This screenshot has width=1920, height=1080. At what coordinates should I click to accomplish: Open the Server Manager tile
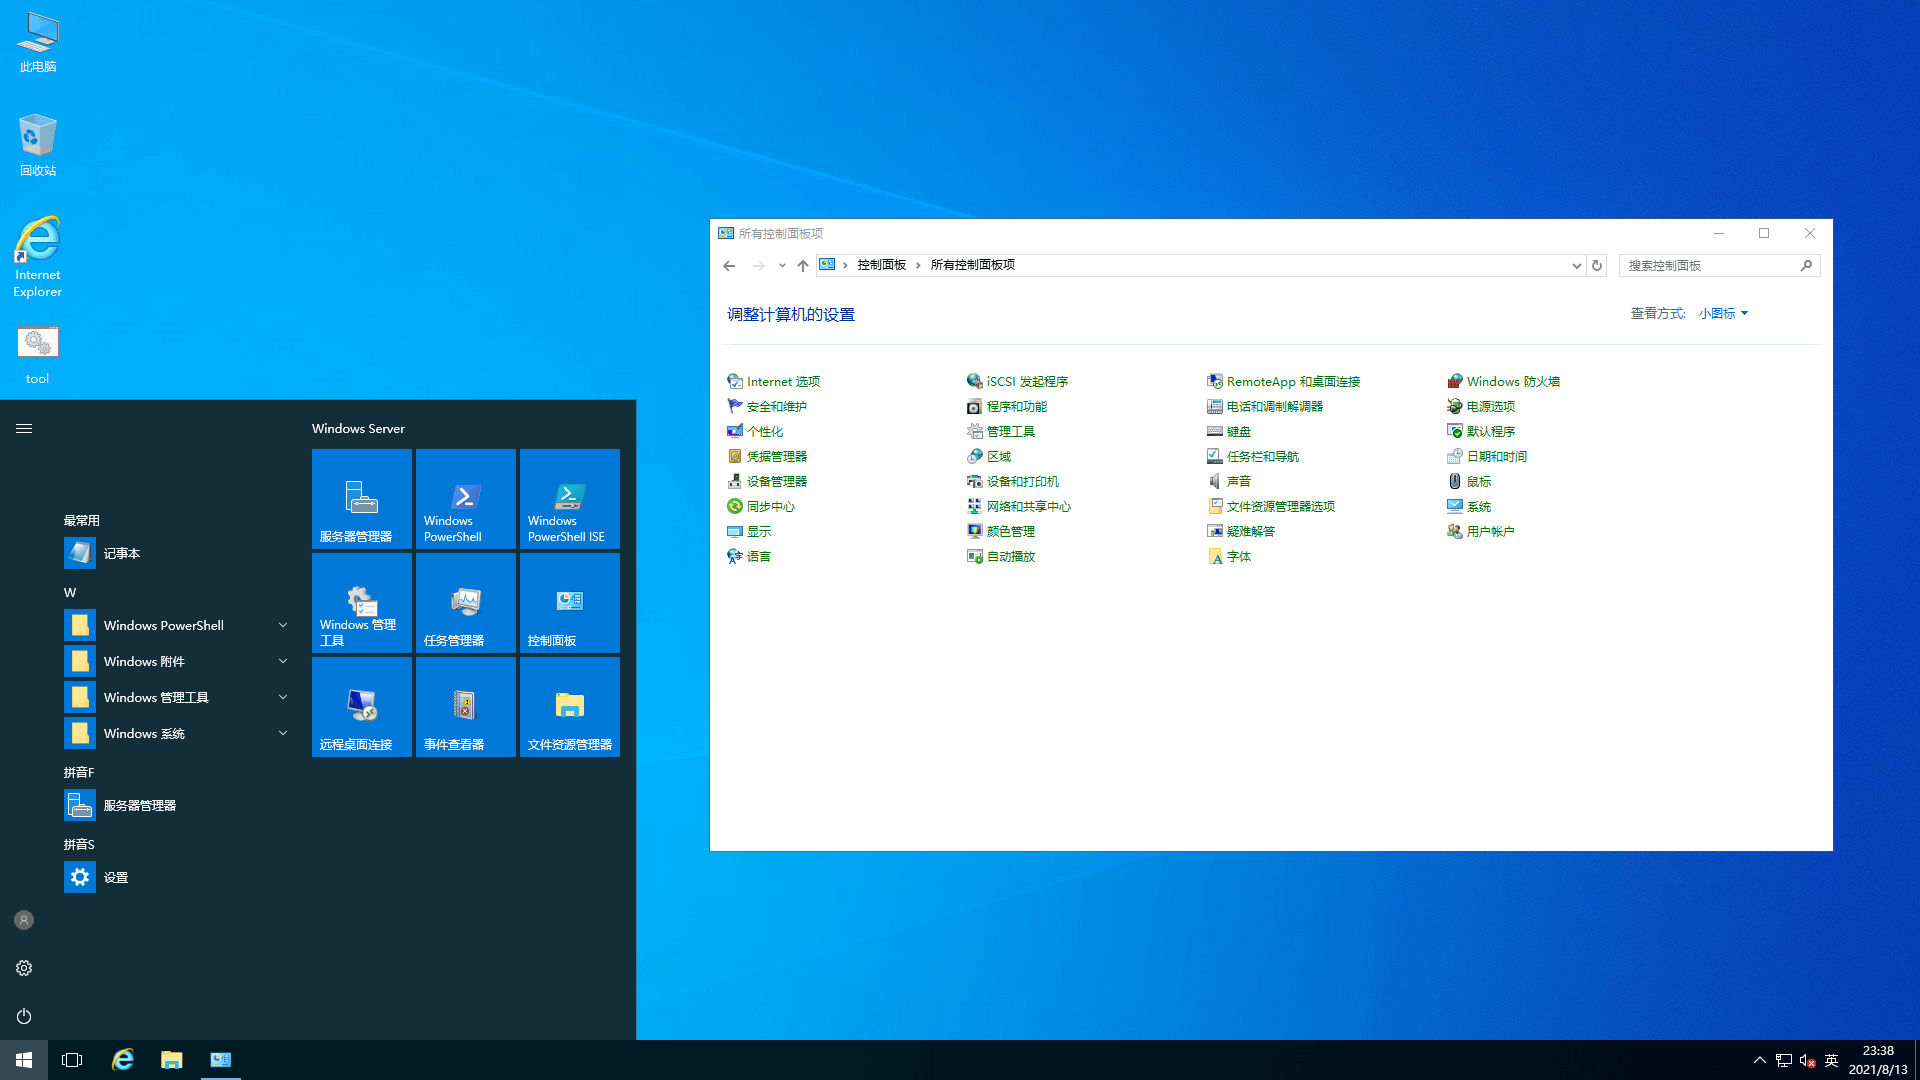tap(361, 498)
